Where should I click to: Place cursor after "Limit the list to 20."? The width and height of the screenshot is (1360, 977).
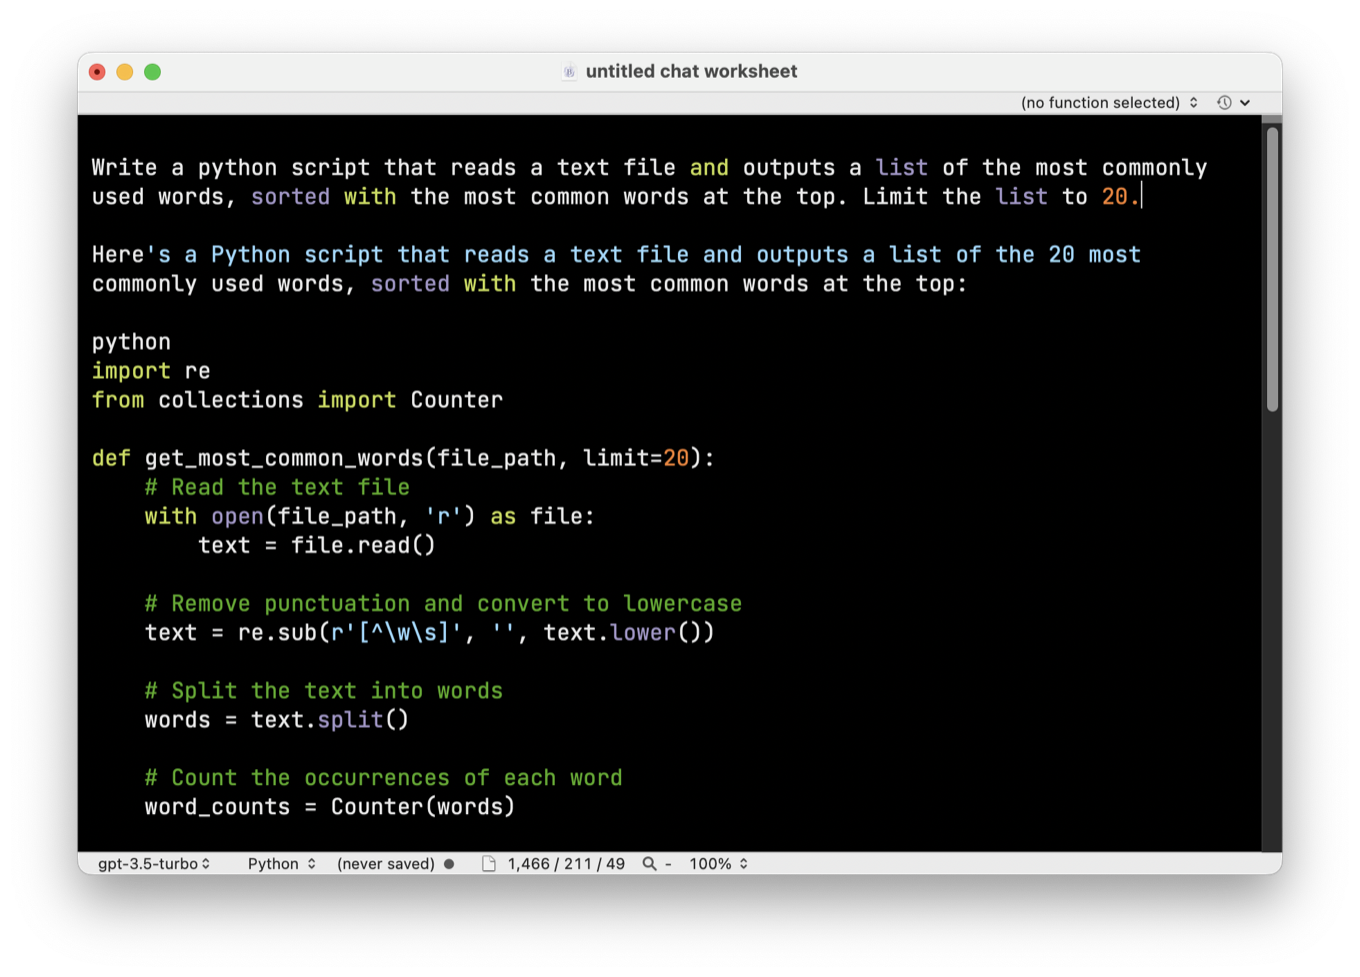pyautogui.click(x=1142, y=196)
